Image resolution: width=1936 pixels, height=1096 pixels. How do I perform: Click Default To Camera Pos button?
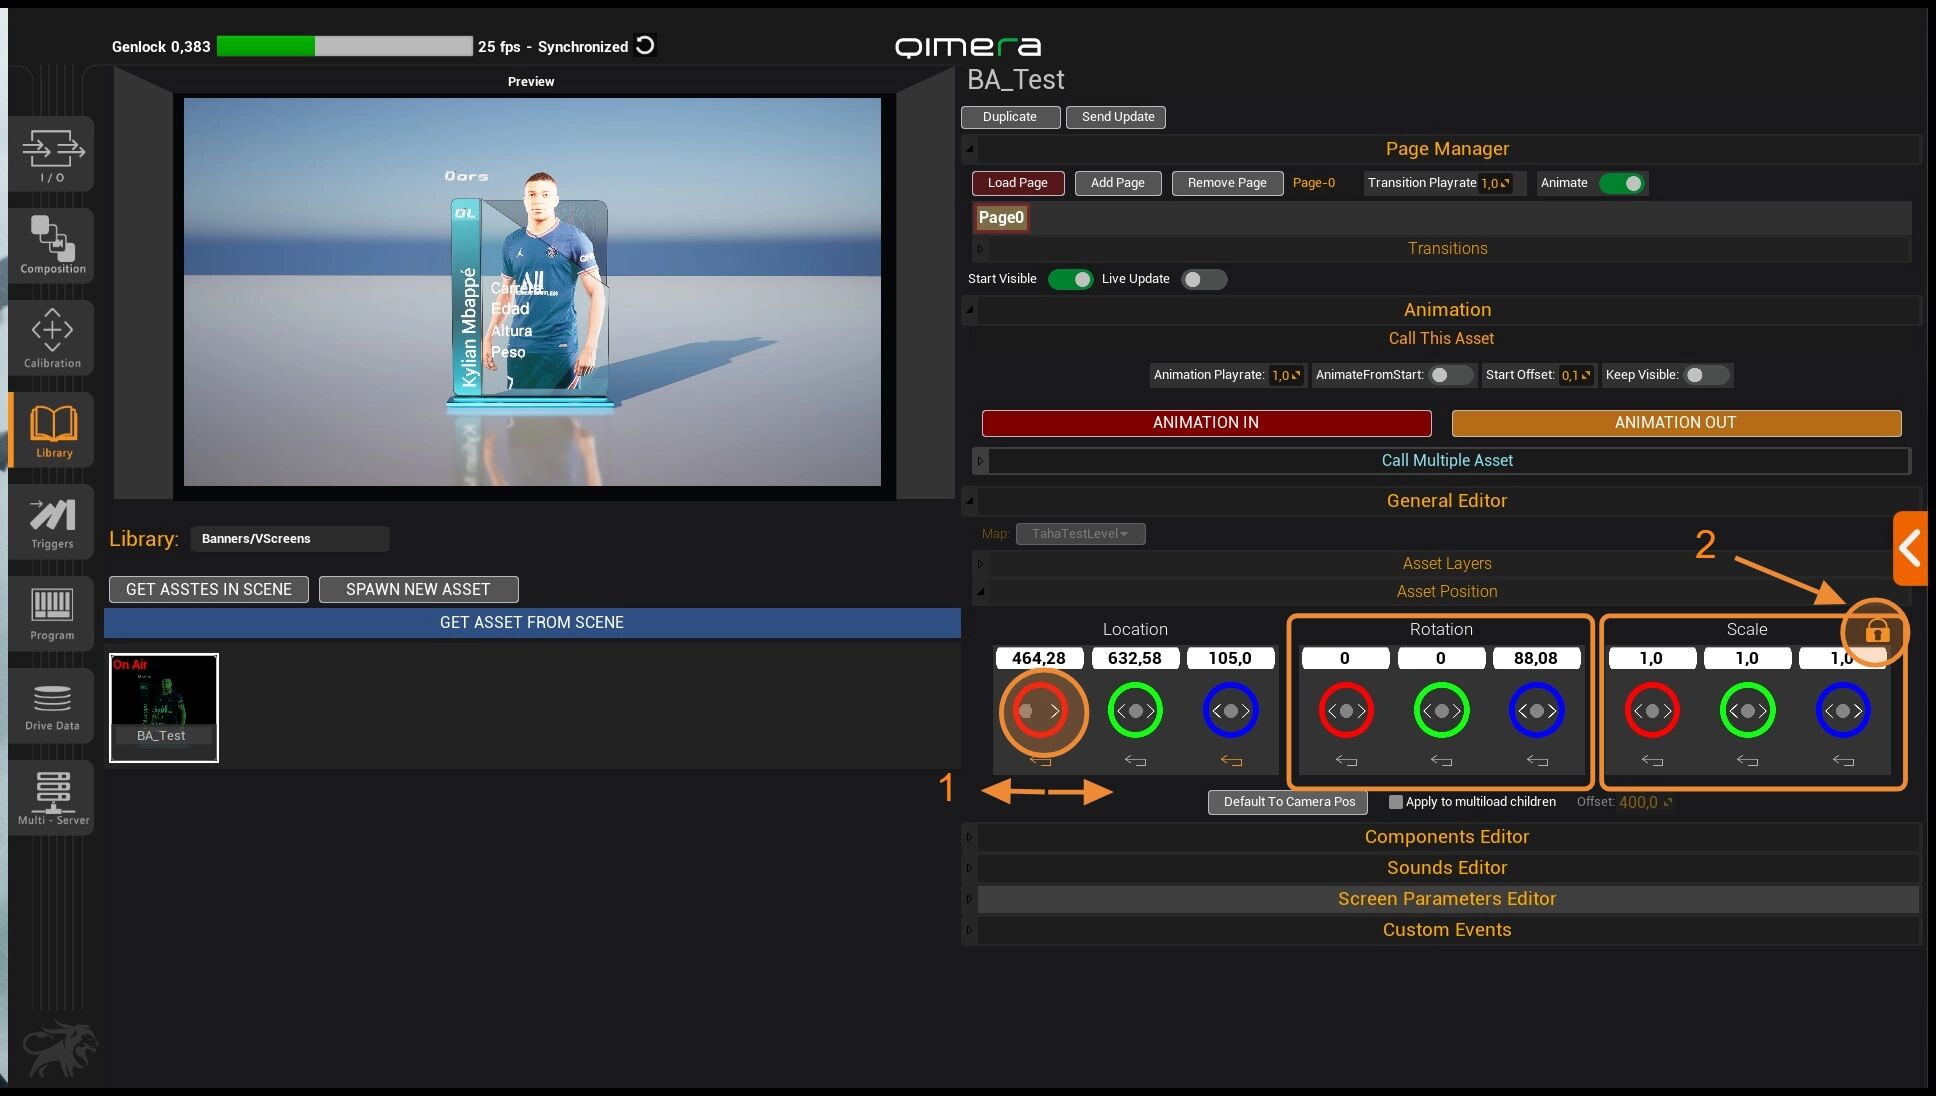point(1288,802)
